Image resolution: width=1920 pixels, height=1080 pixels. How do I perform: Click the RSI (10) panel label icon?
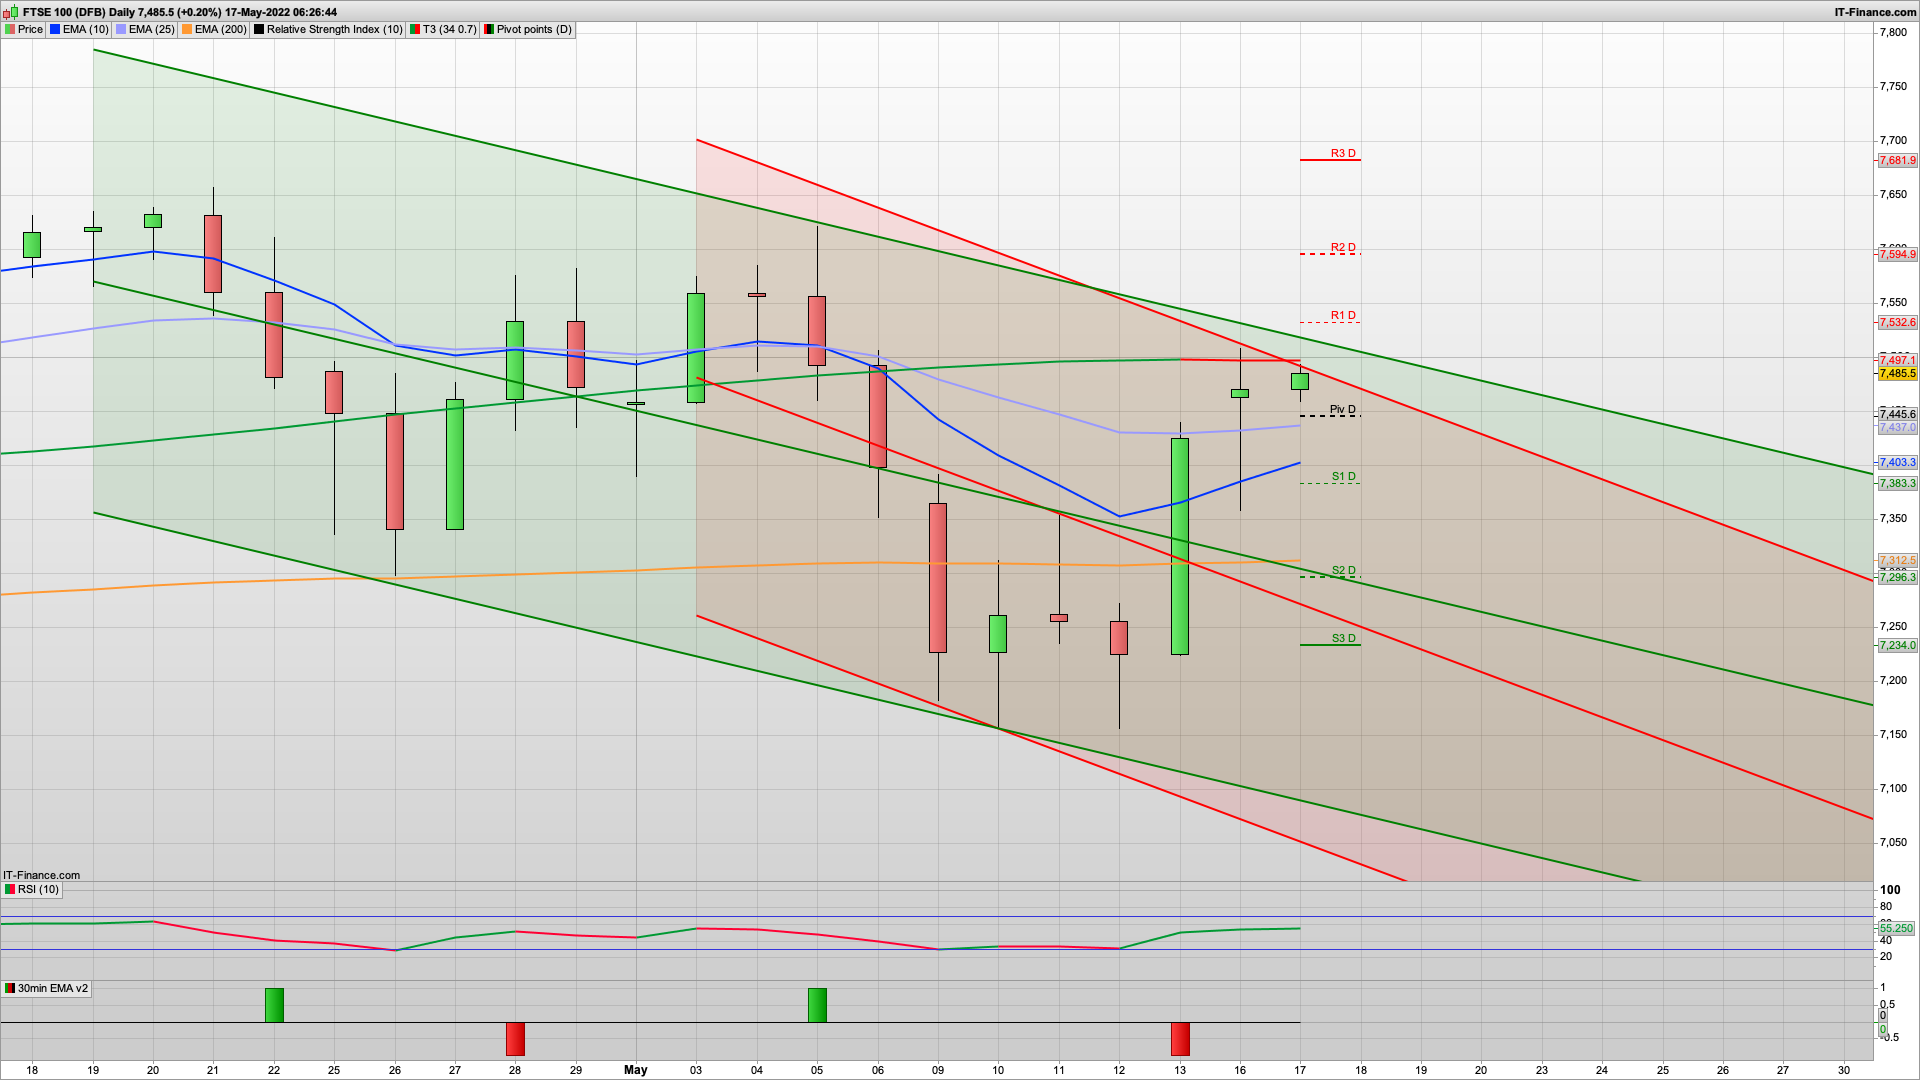point(10,889)
